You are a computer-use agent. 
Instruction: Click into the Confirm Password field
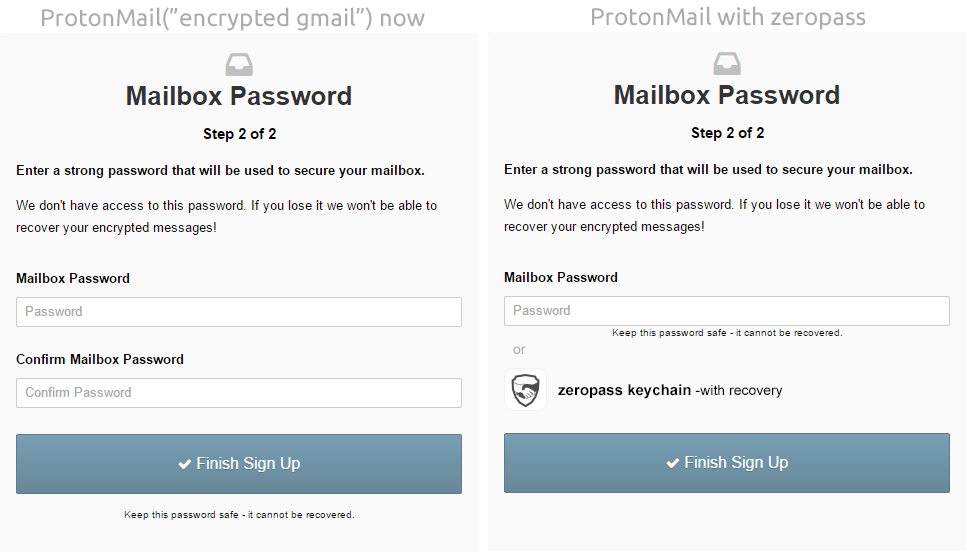click(x=239, y=393)
